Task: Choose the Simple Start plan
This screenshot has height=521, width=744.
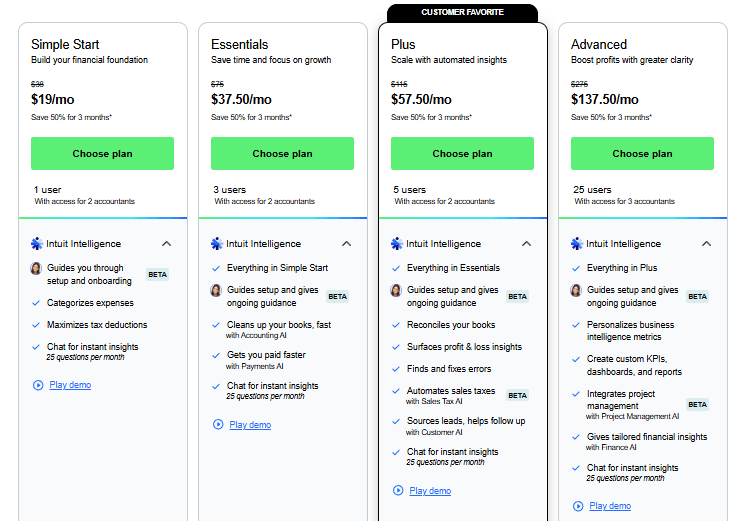Action: point(102,153)
